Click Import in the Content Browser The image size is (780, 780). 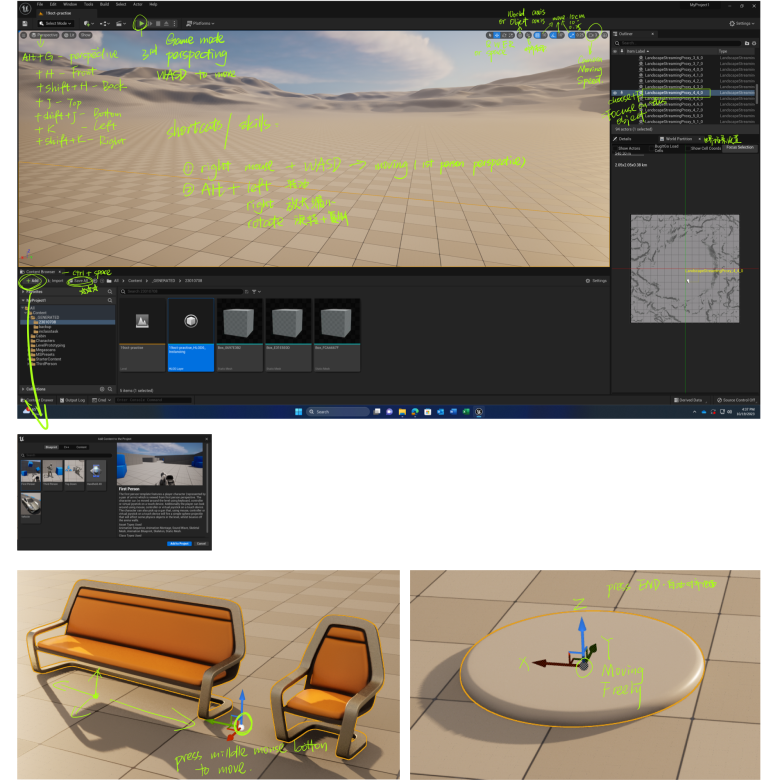click(56, 281)
